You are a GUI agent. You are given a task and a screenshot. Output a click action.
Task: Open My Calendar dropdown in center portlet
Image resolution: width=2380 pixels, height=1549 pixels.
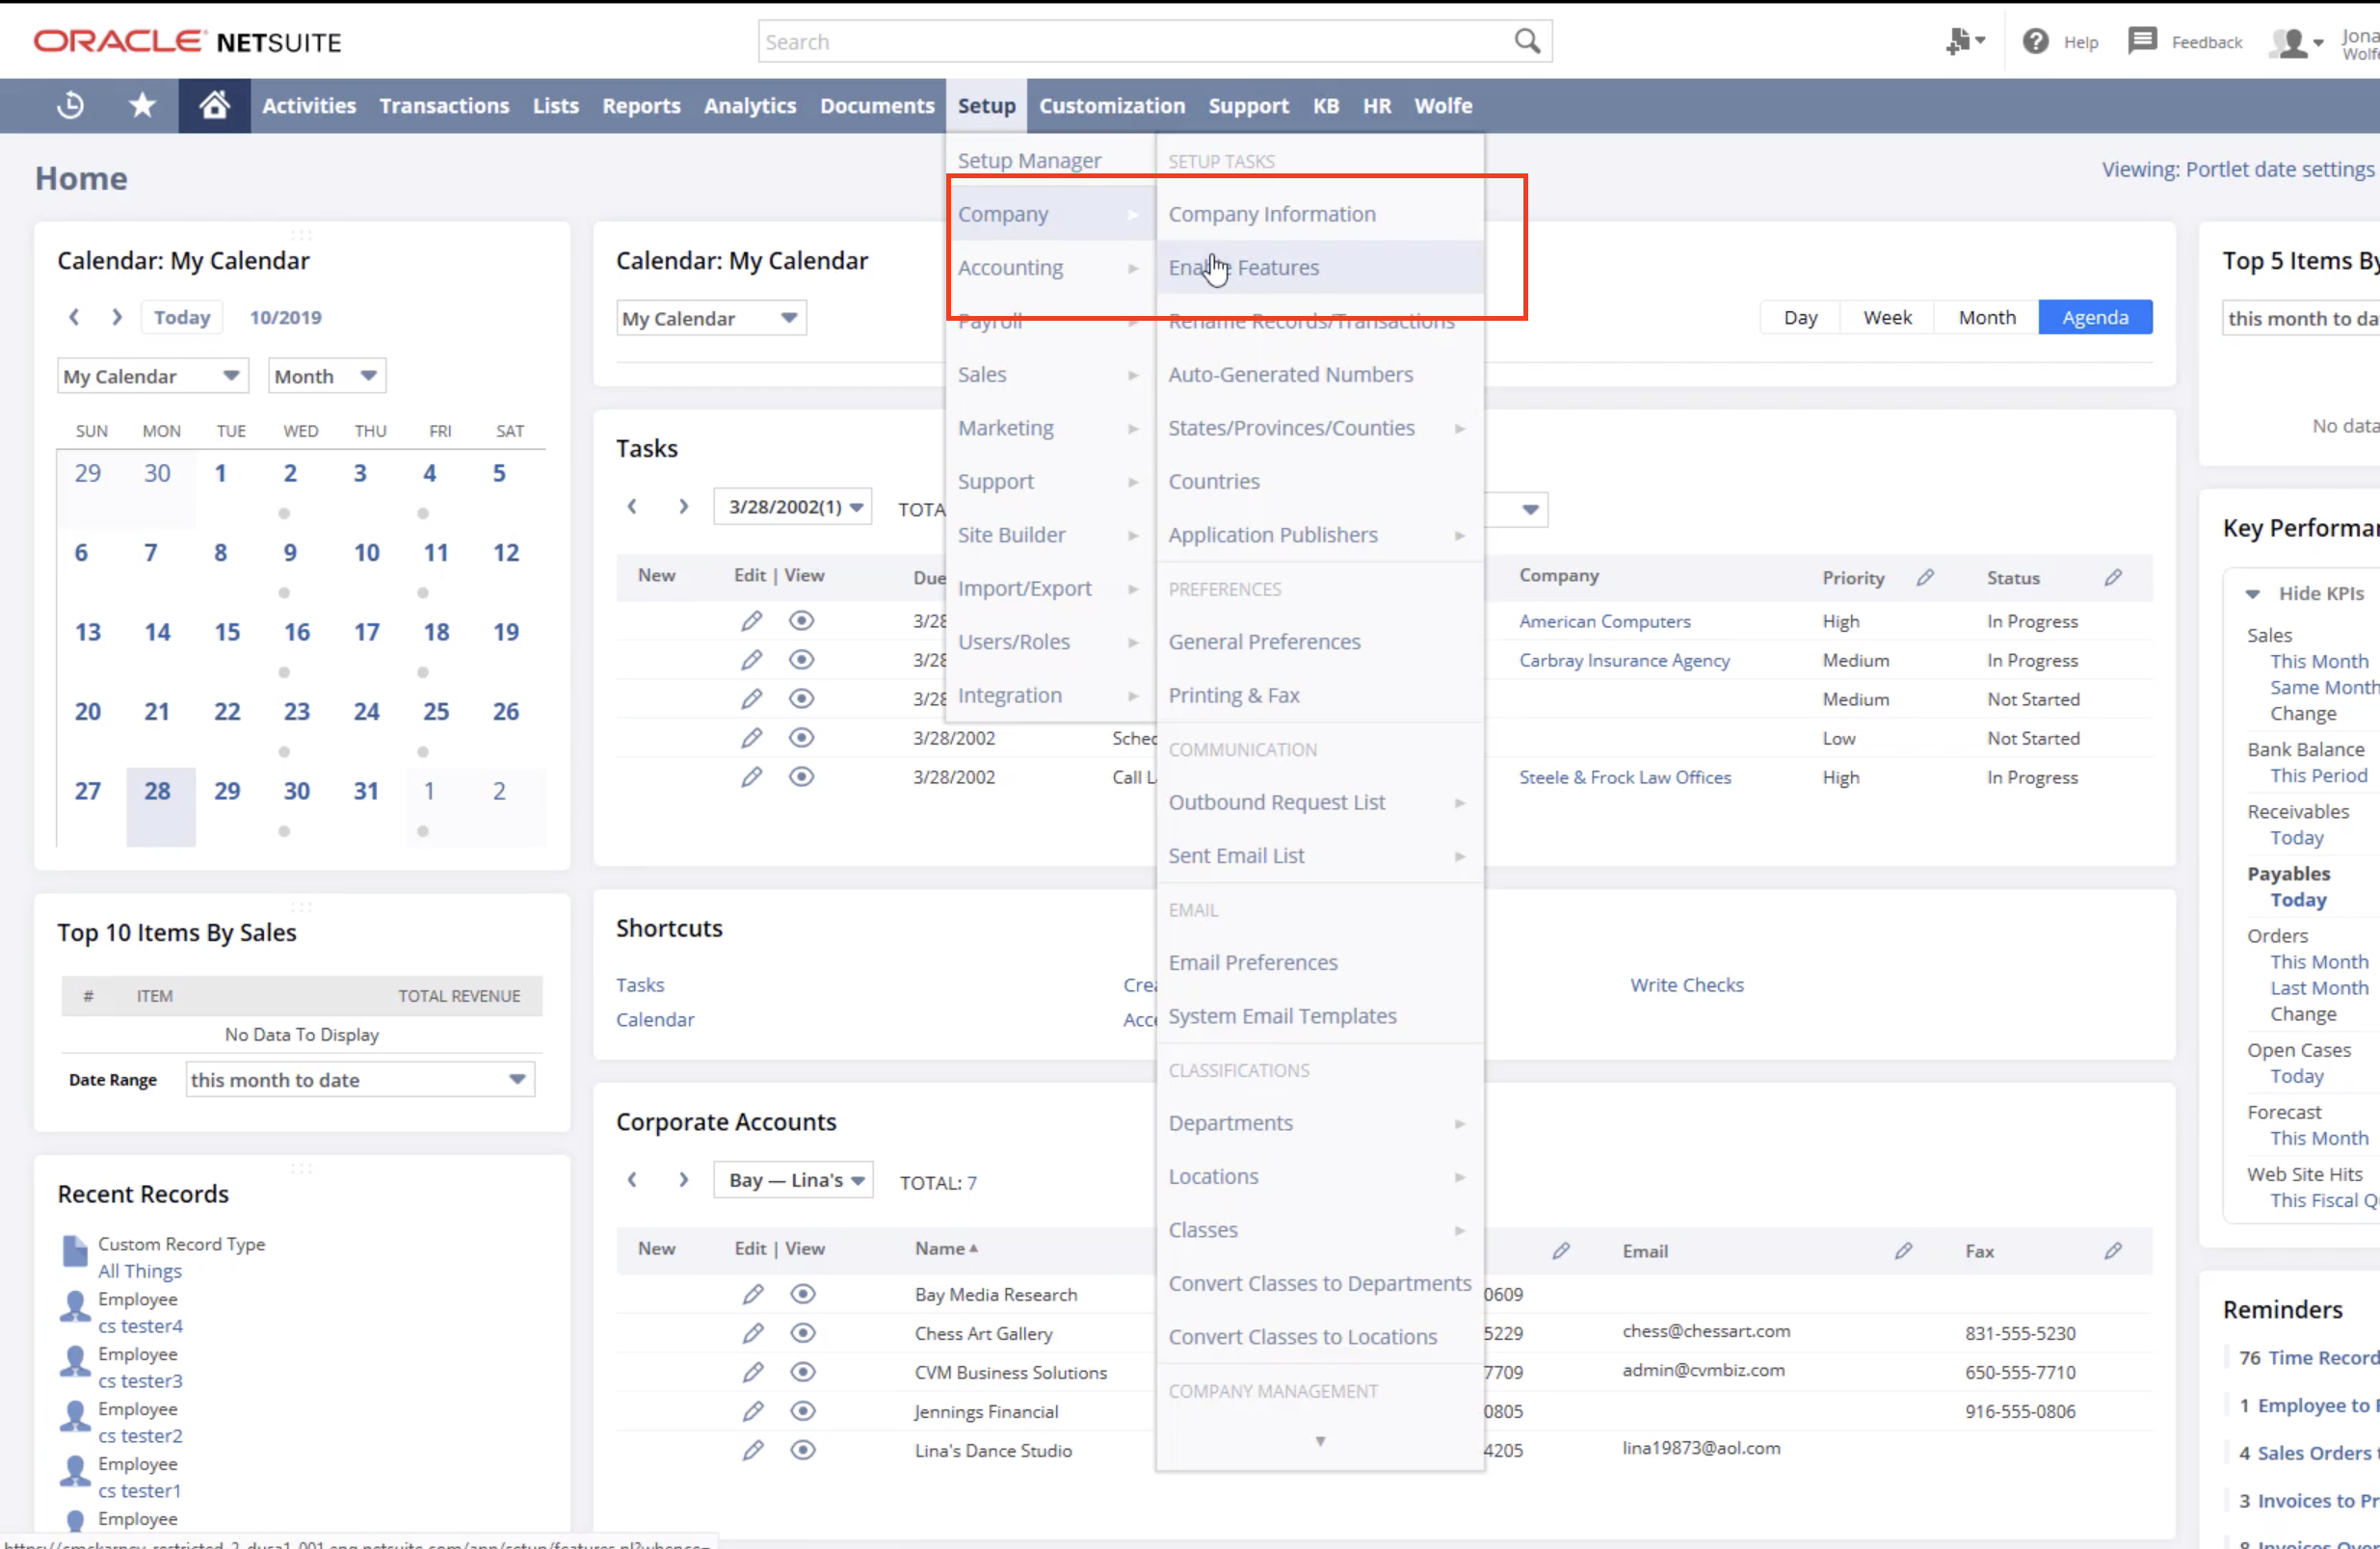click(x=711, y=318)
